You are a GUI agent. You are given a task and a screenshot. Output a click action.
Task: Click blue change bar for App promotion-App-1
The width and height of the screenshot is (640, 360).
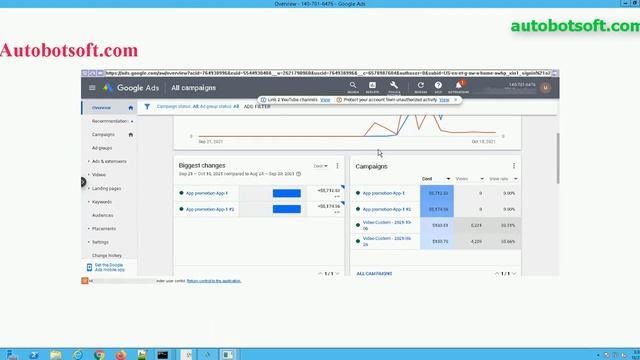tap(287, 193)
